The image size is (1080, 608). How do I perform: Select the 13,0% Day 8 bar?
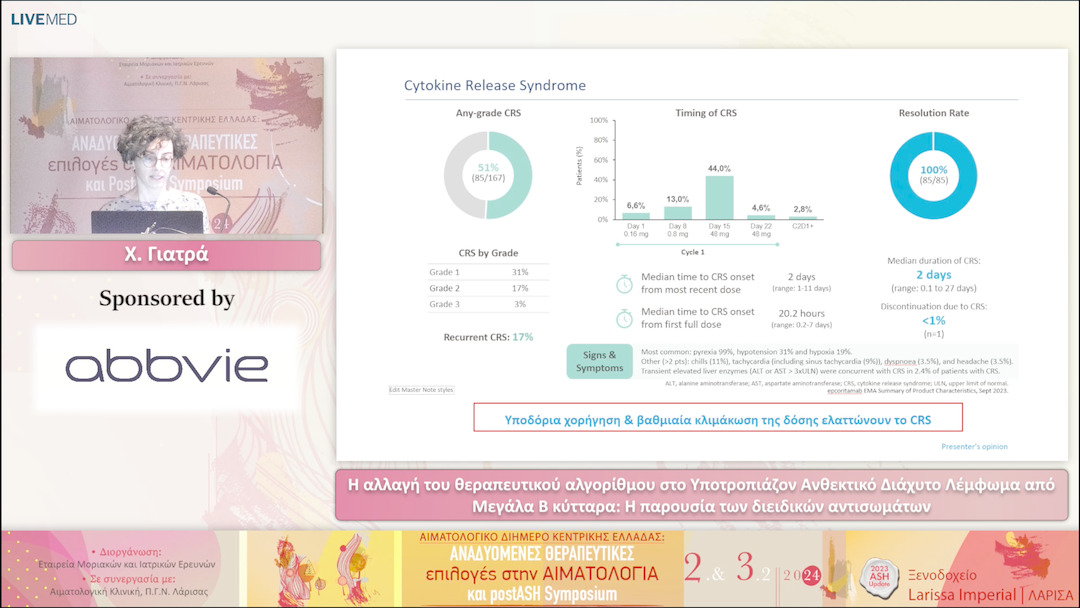(x=678, y=211)
